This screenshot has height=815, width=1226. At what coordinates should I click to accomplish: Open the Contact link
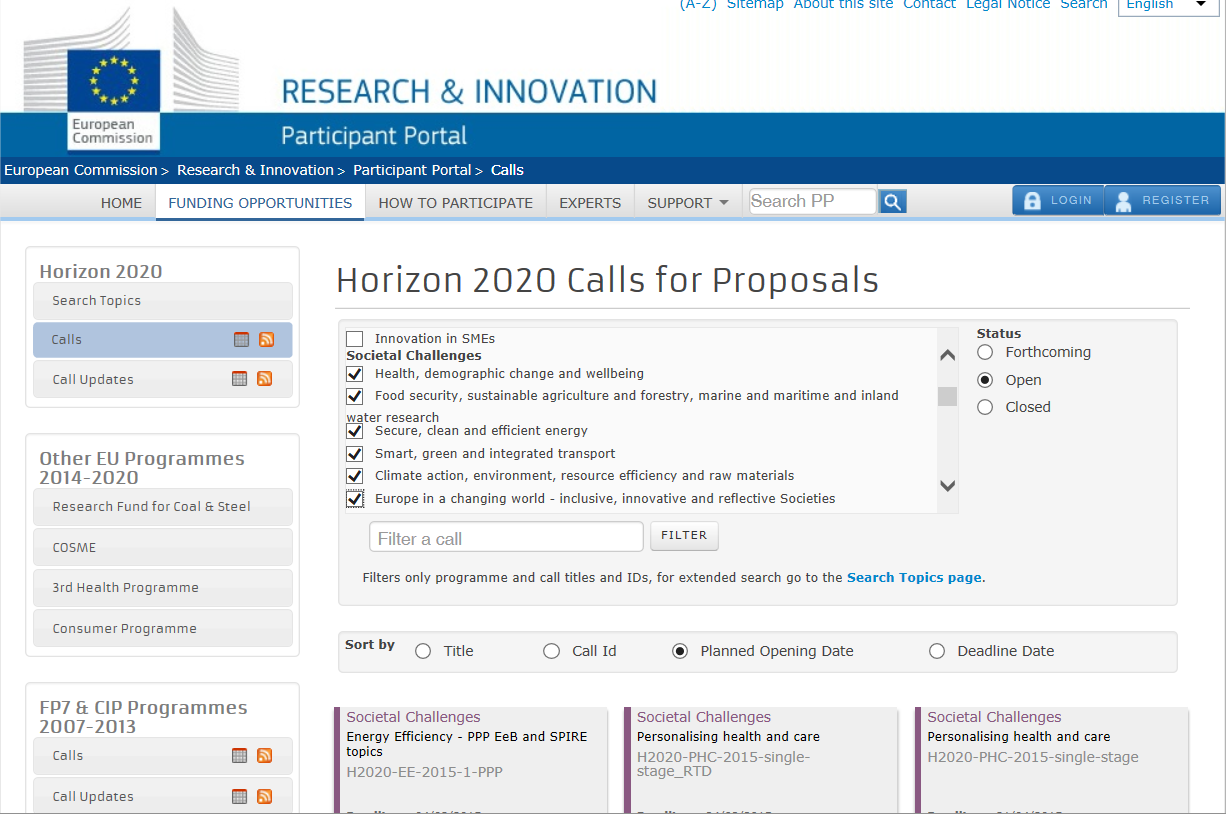coord(930,5)
